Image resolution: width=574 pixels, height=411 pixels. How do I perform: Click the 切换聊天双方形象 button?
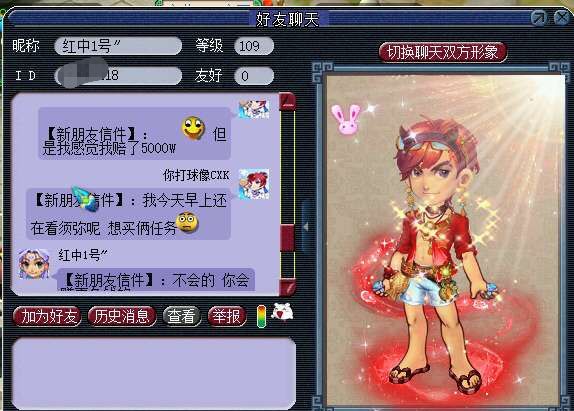tap(443, 52)
